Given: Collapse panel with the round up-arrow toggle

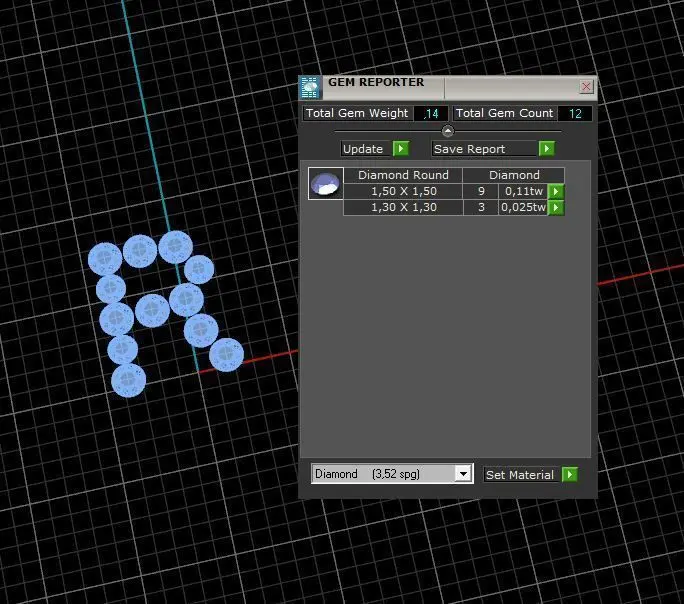Looking at the screenshot, I should pyautogui.click(x=448, y=131).
